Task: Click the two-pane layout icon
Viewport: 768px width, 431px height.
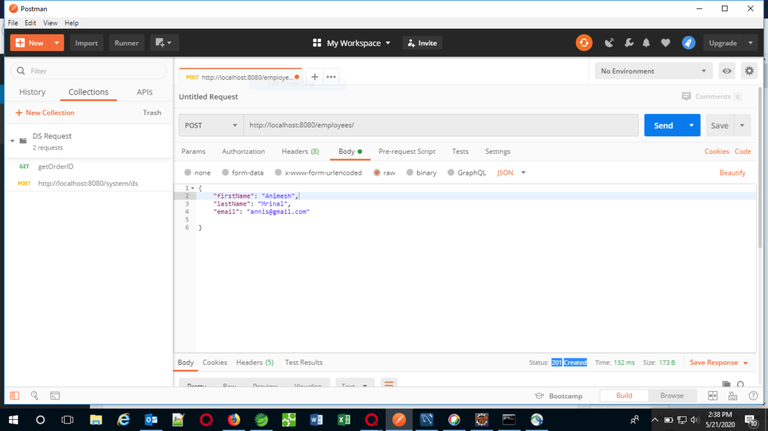Action: 713,396
